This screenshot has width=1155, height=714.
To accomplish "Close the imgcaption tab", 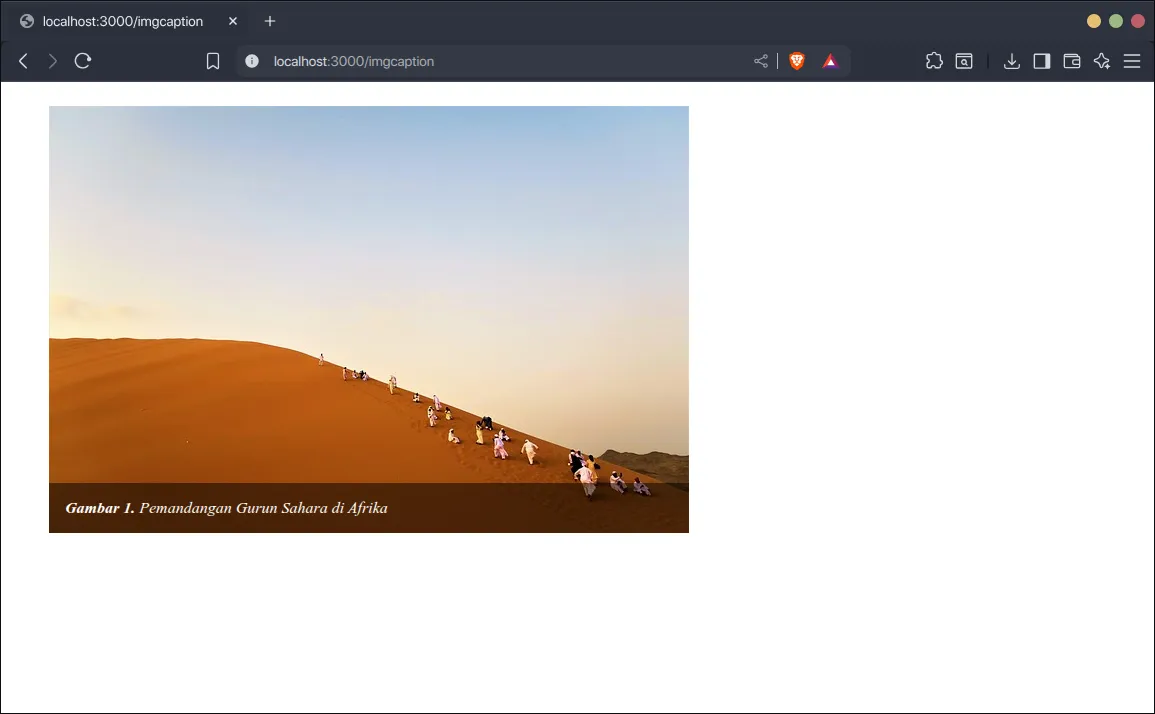I will (x=231, y=20).
